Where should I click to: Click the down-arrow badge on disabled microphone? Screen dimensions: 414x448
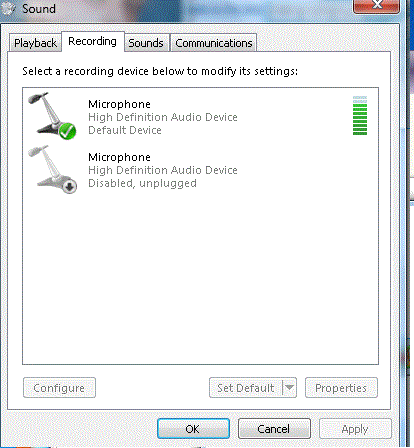click(69, 186)
